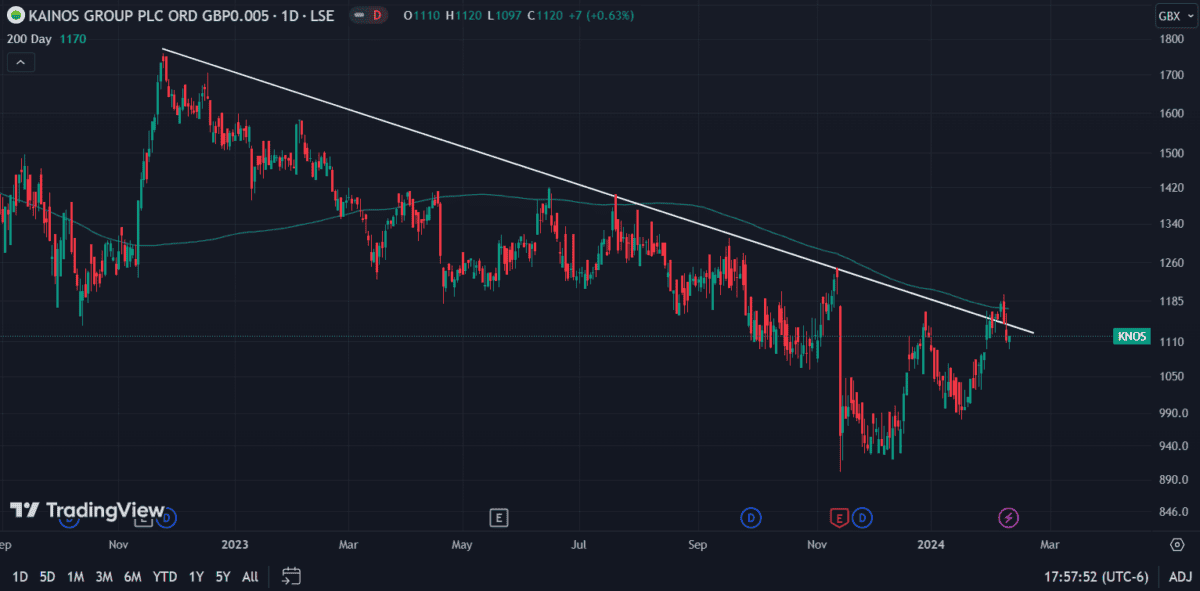Toggle the ADJ adjusted data button
The width and height of the screenshot is (1200, 591).
click(x=1180, y=577)
